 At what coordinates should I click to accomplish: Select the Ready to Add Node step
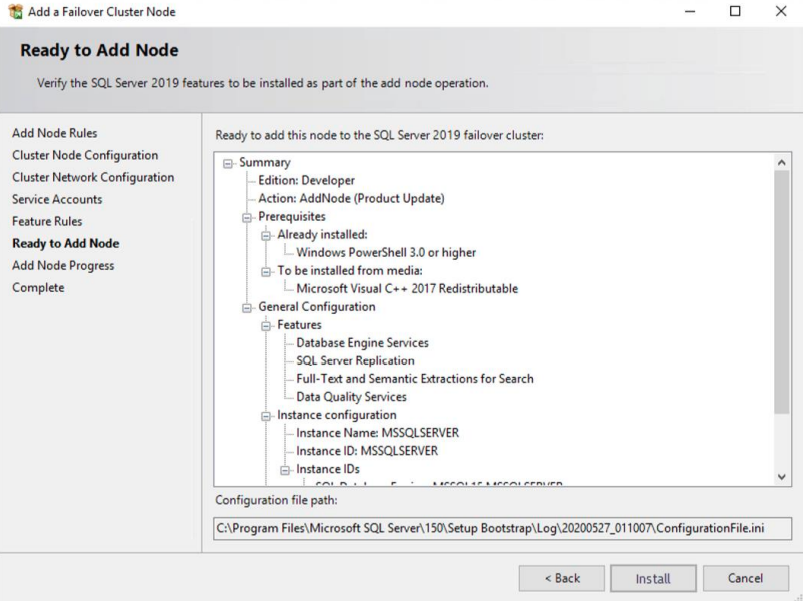pos(66,243)
